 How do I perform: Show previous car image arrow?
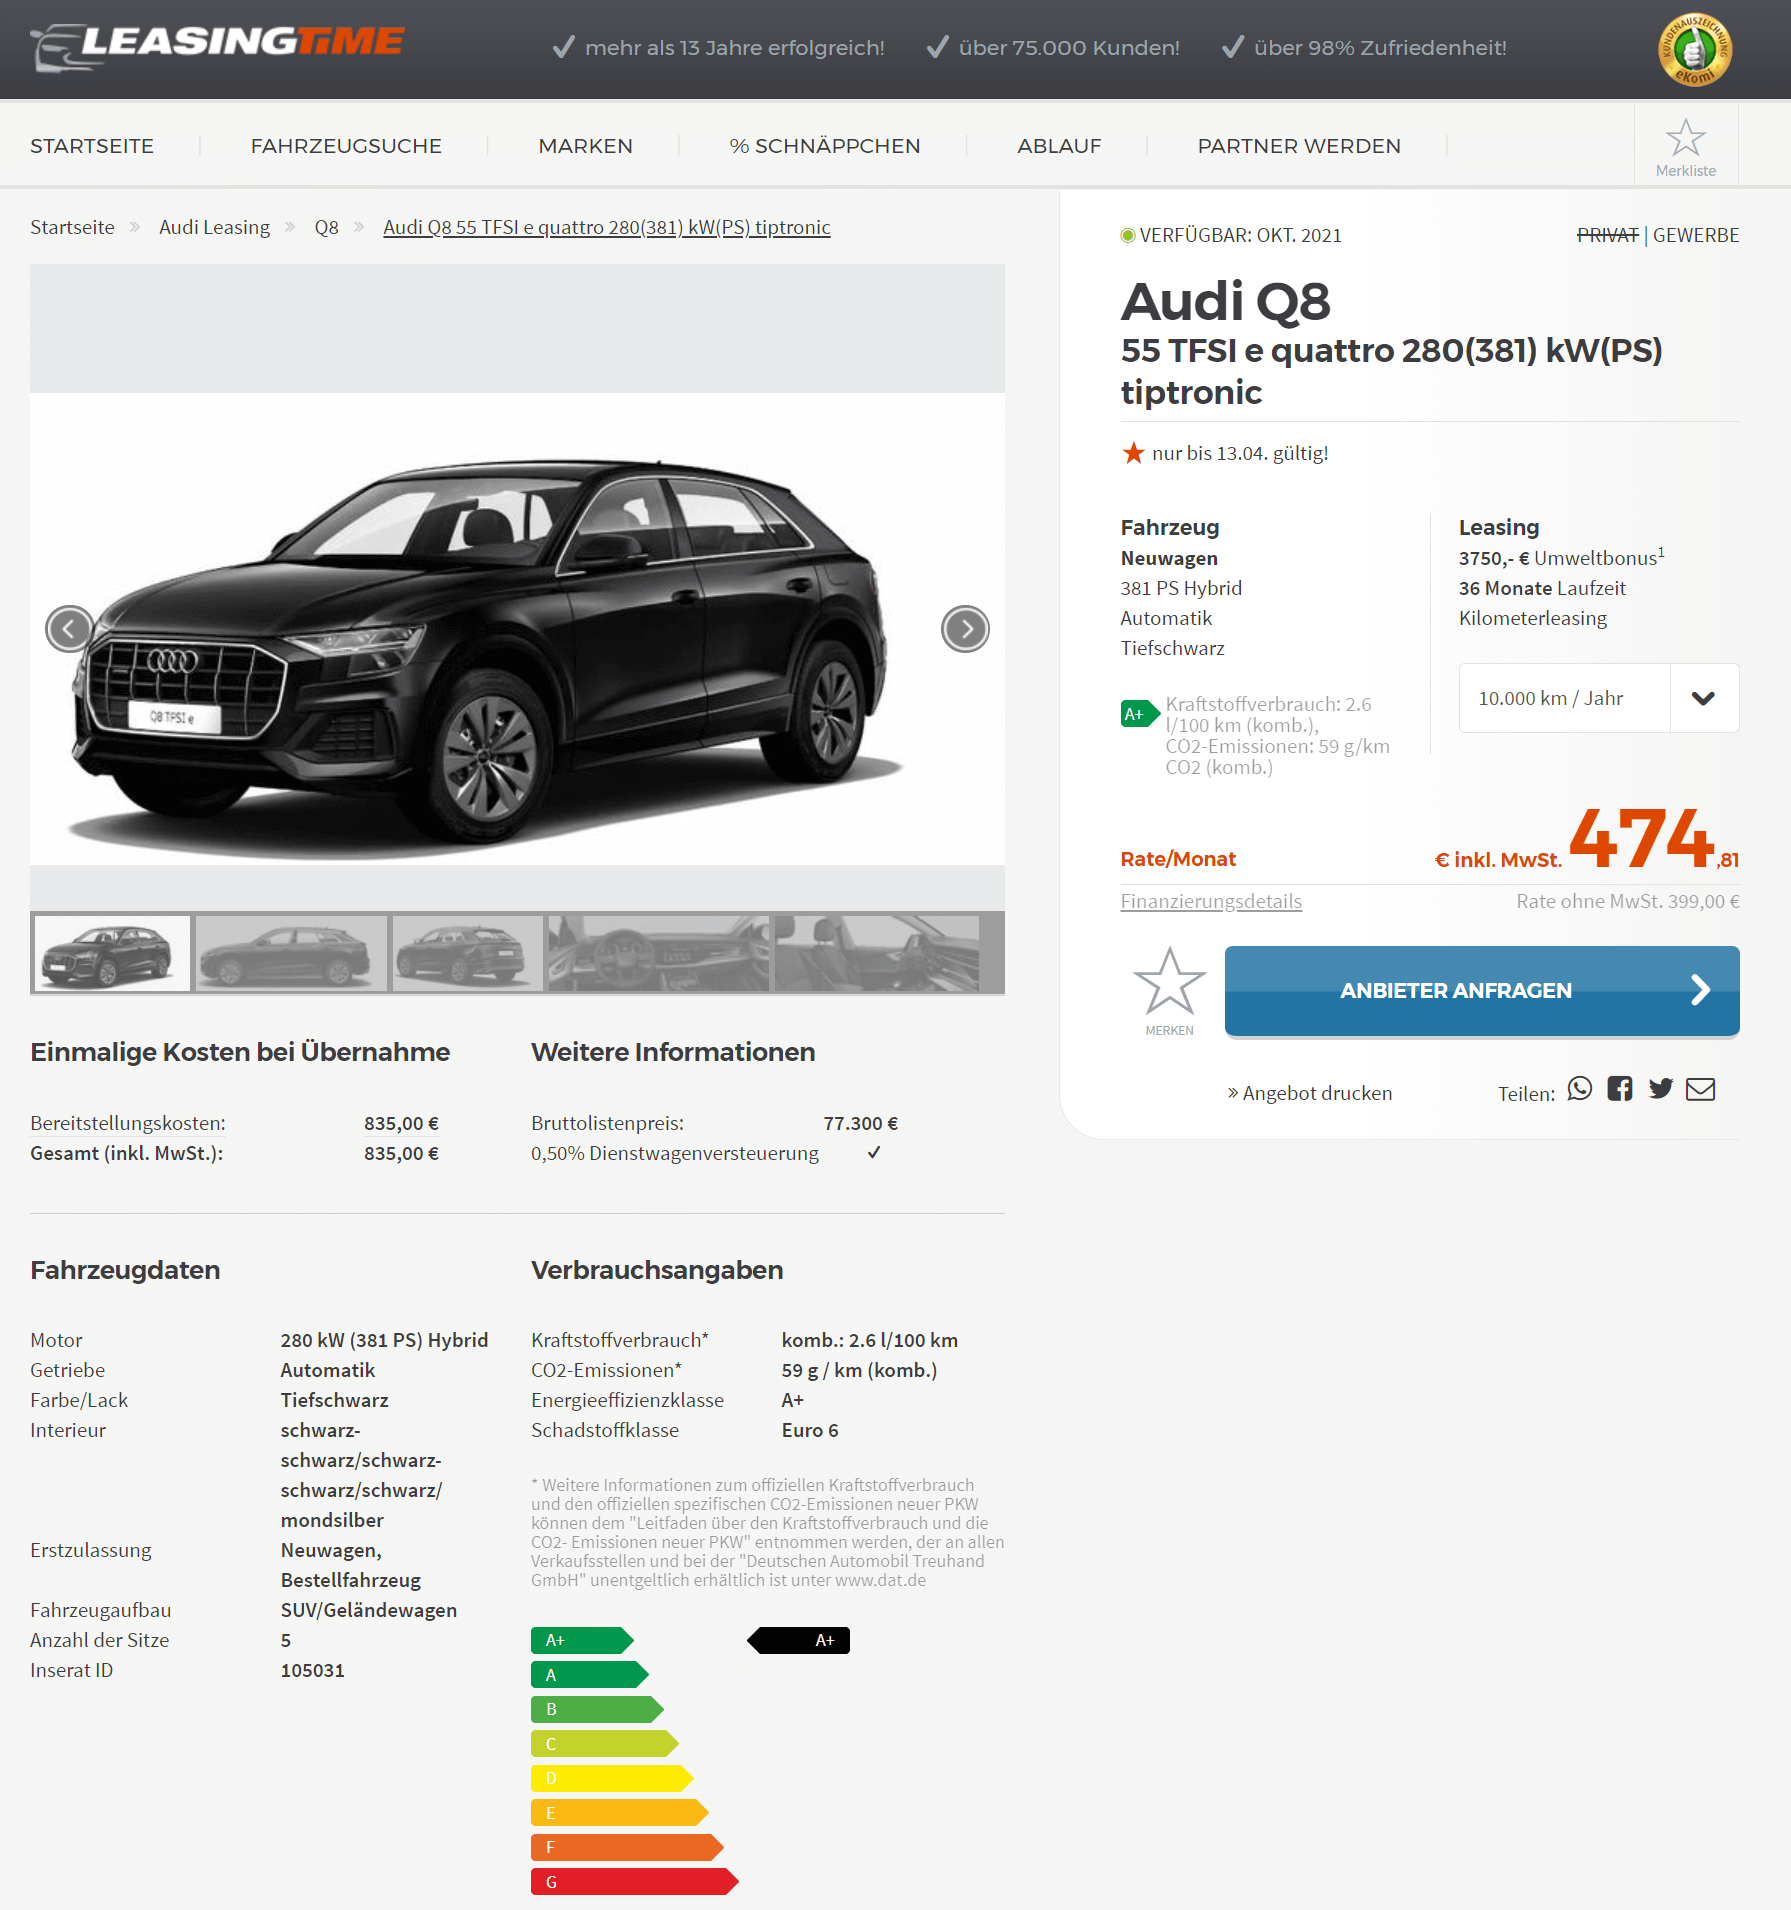(70, 629)
